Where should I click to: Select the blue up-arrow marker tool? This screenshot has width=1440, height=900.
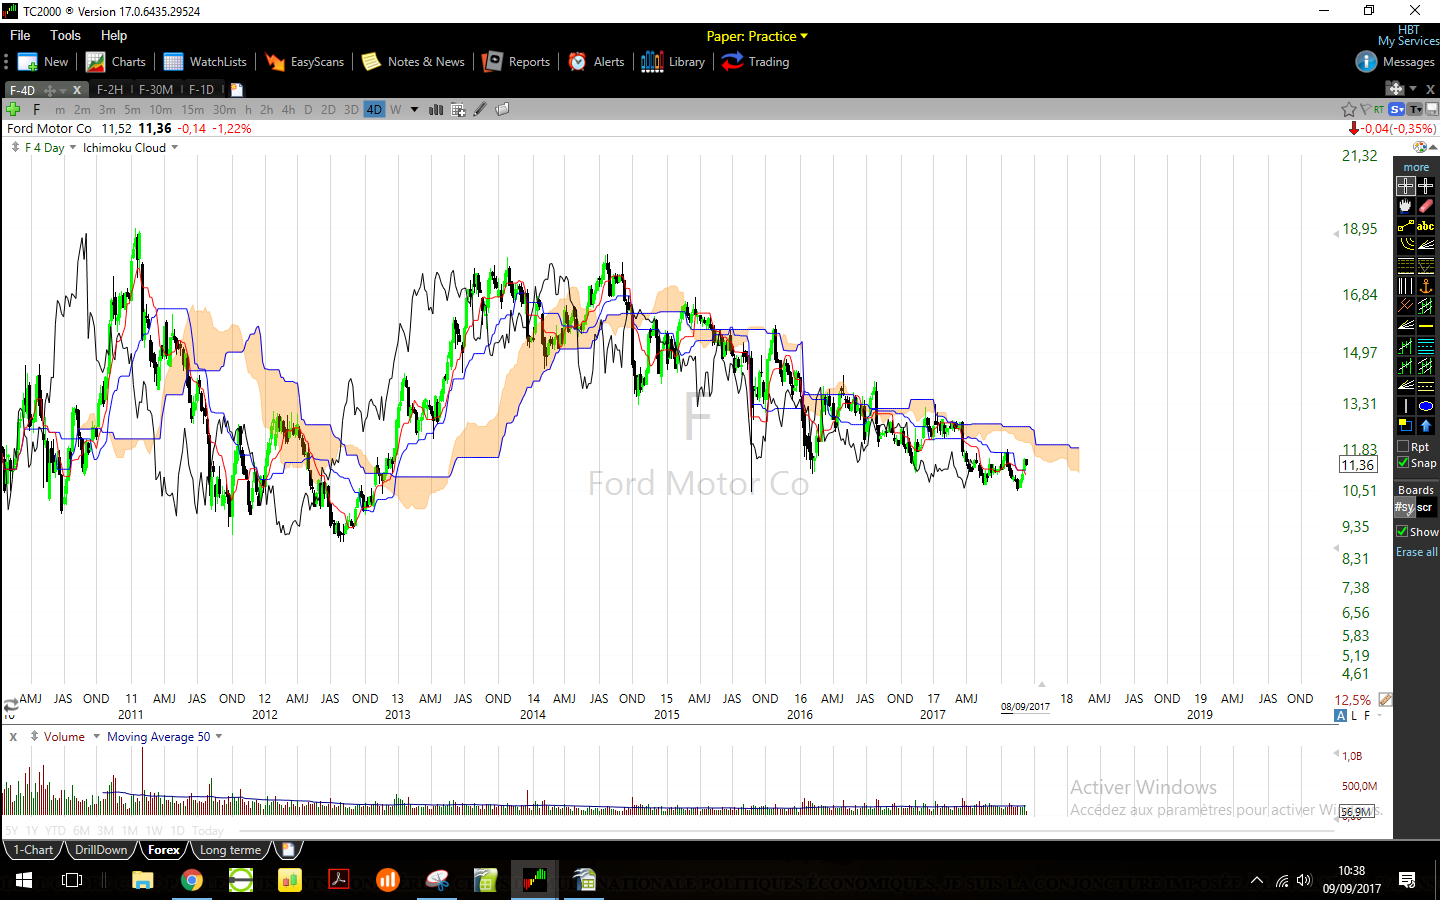click(1426, 426)
